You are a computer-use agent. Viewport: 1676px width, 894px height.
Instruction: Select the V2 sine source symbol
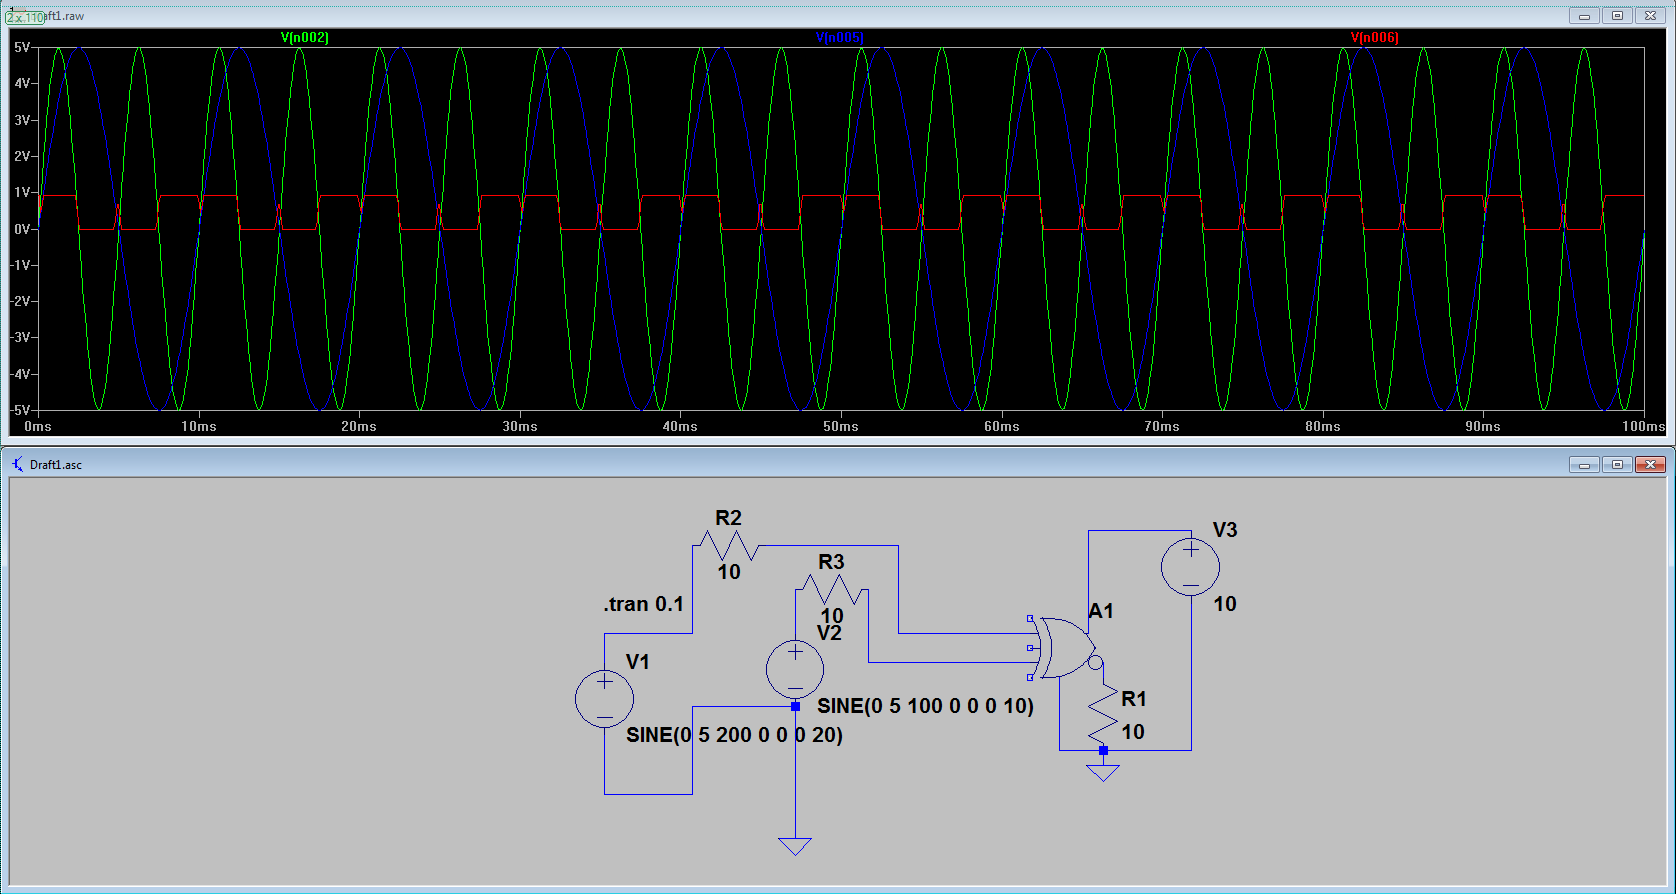794,669
